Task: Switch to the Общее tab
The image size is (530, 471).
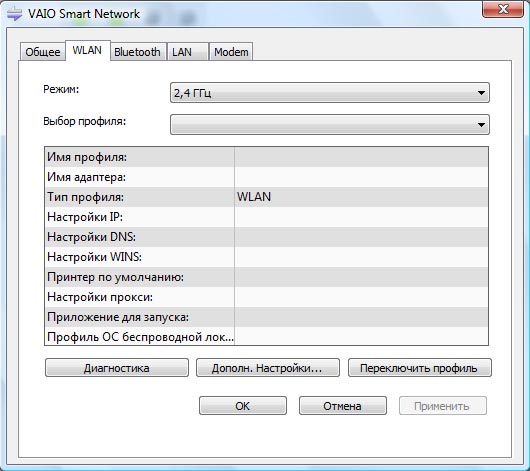Action: pyautogui.click(x=43, y=52)
